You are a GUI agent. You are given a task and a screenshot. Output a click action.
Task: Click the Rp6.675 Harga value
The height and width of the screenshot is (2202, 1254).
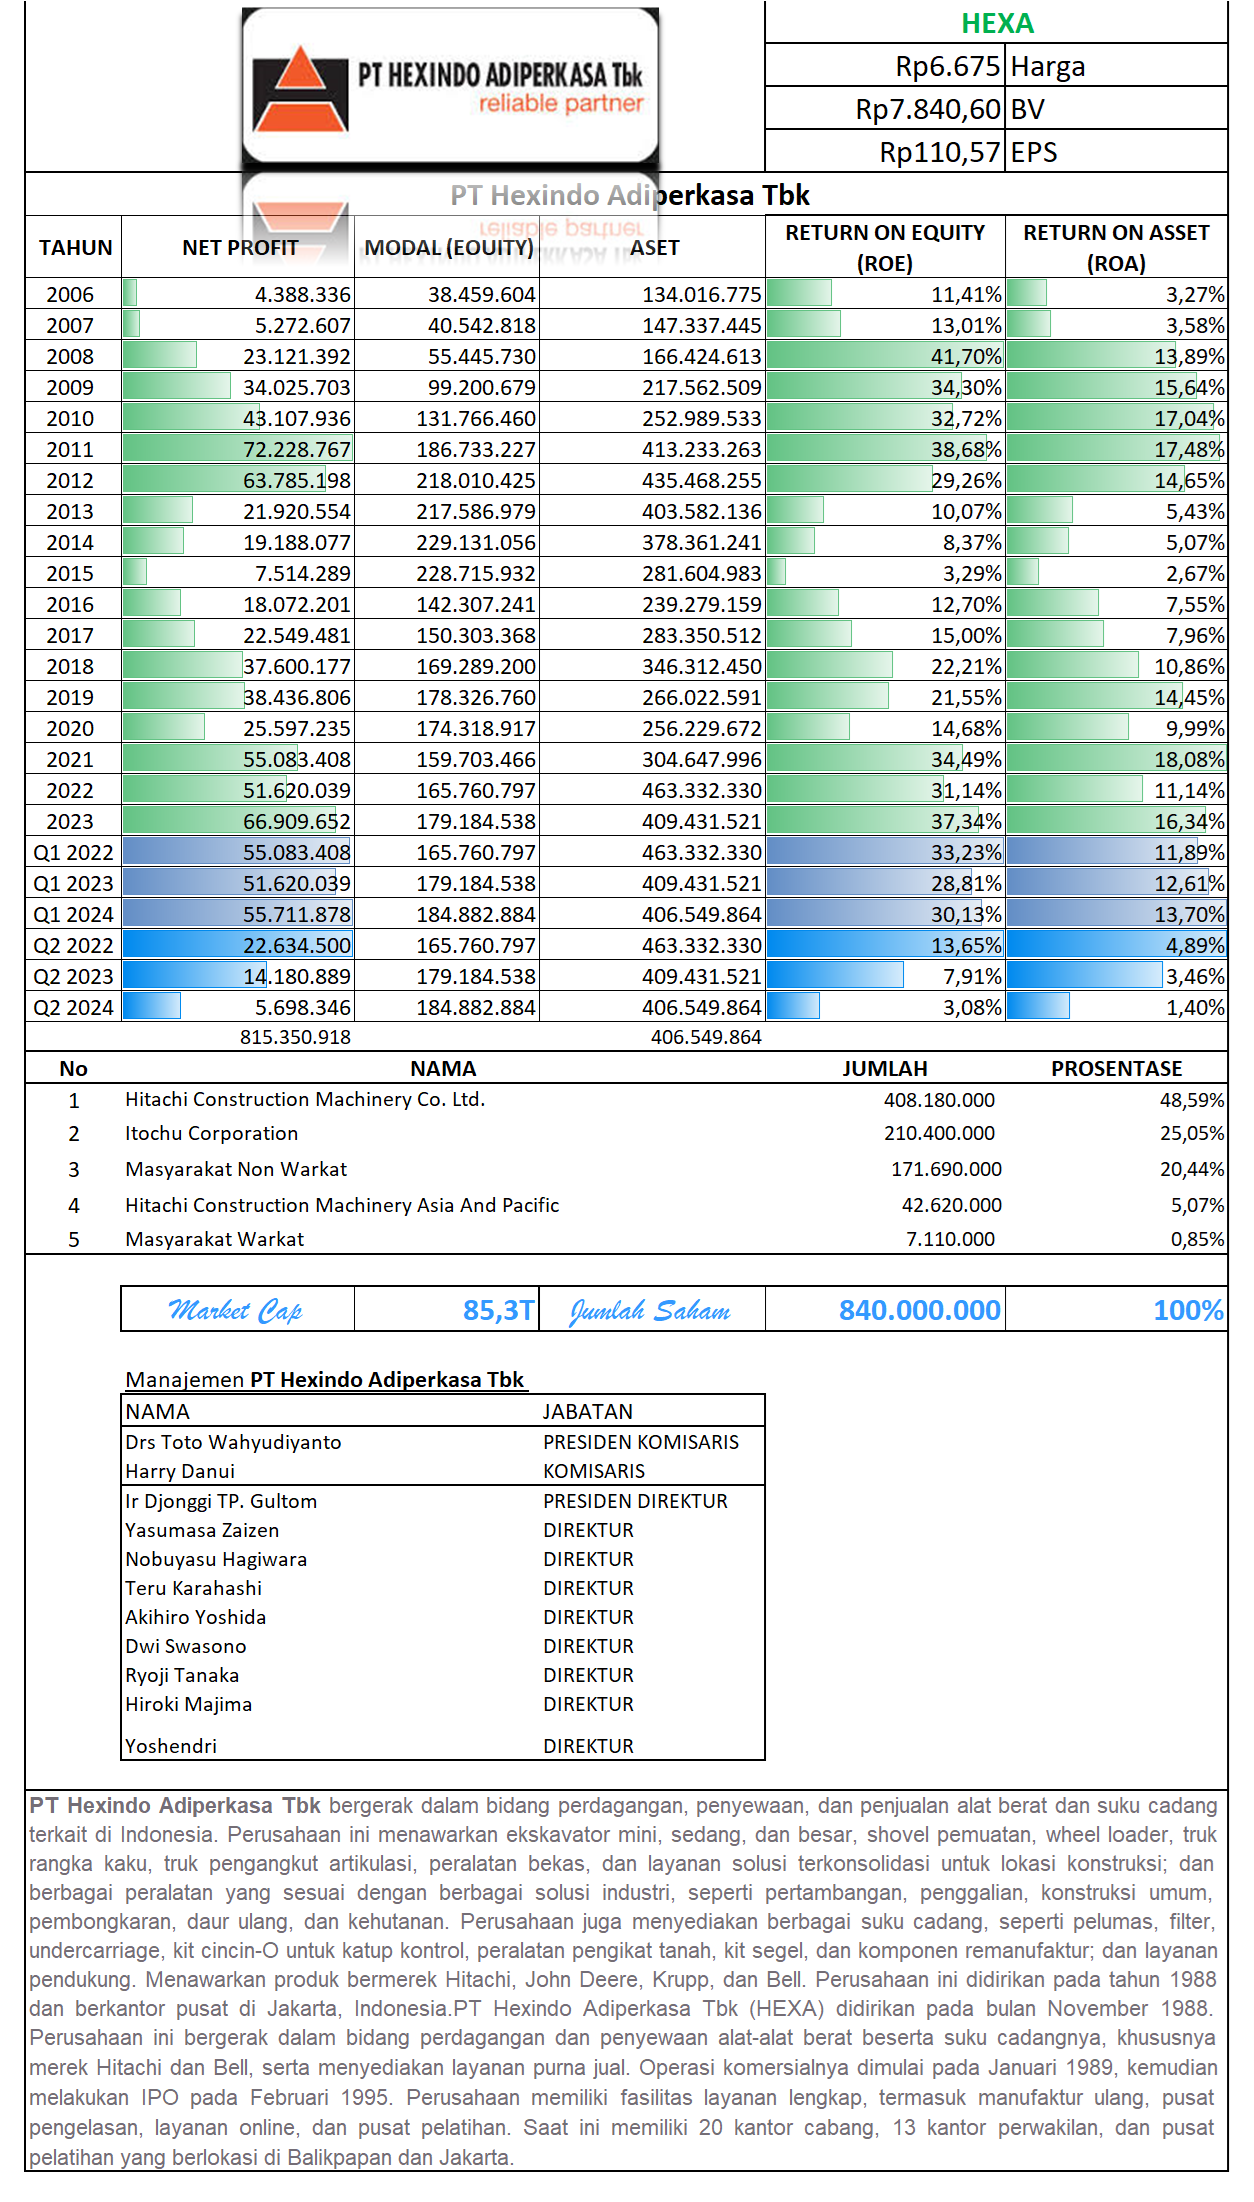(948, 66)
